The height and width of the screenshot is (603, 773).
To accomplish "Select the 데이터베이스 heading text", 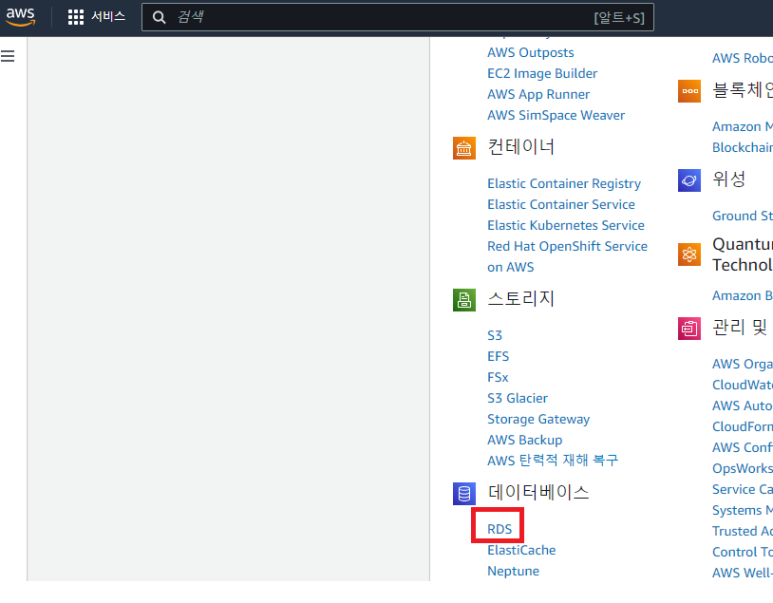I will (538, 492).
